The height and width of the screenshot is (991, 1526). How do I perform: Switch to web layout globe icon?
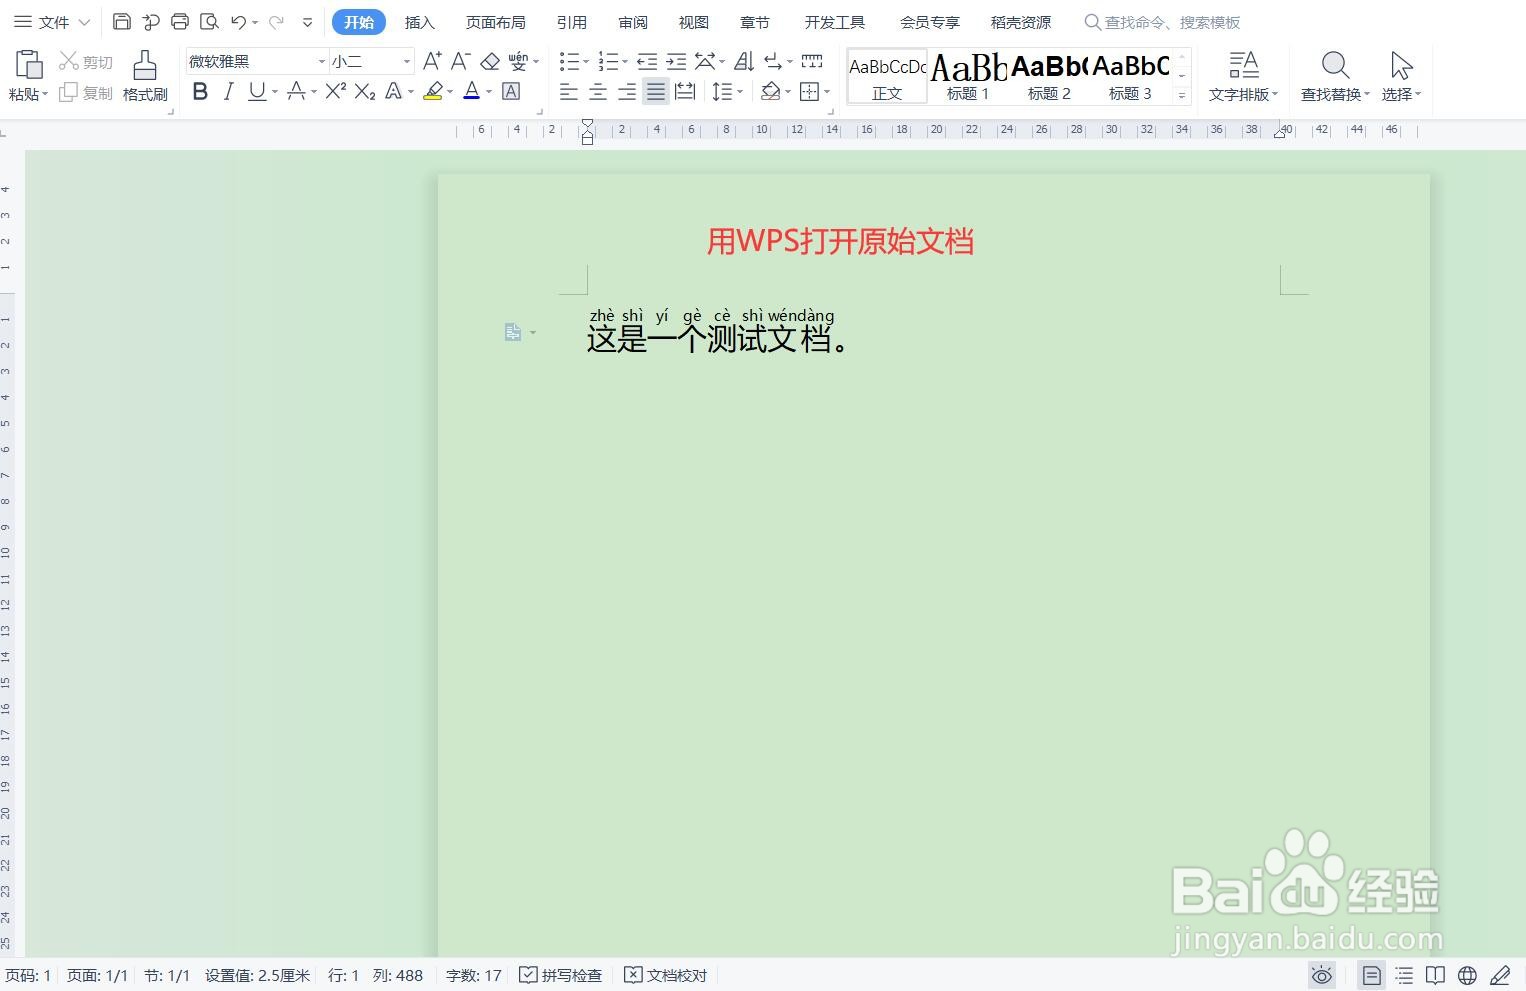(x=1467, y=975)
